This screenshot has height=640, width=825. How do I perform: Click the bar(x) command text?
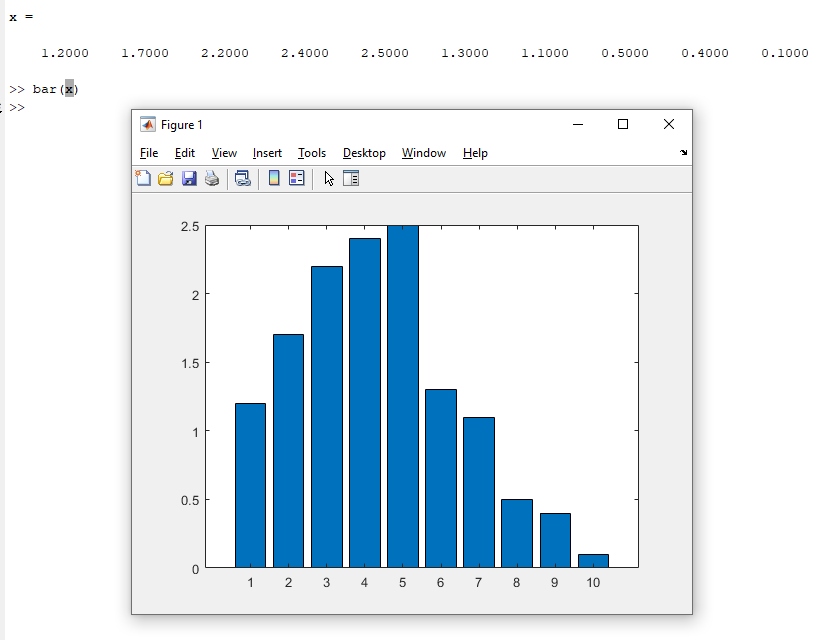(x=55, y=89)
